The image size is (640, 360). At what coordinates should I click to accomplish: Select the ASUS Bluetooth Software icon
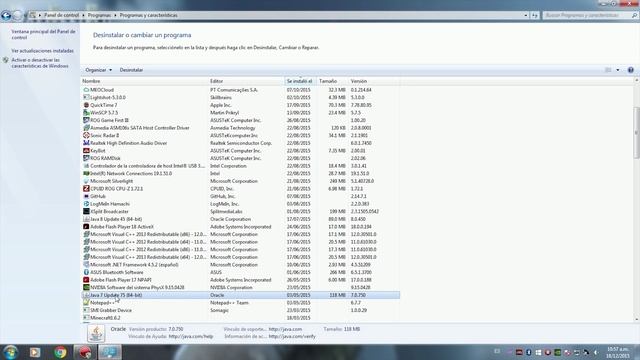pos(86,272)
